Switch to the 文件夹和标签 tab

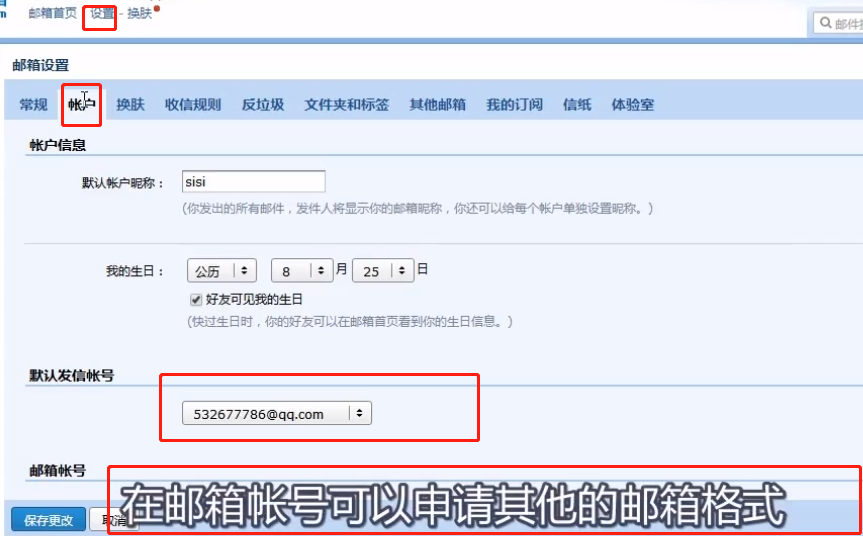[347, 105]
